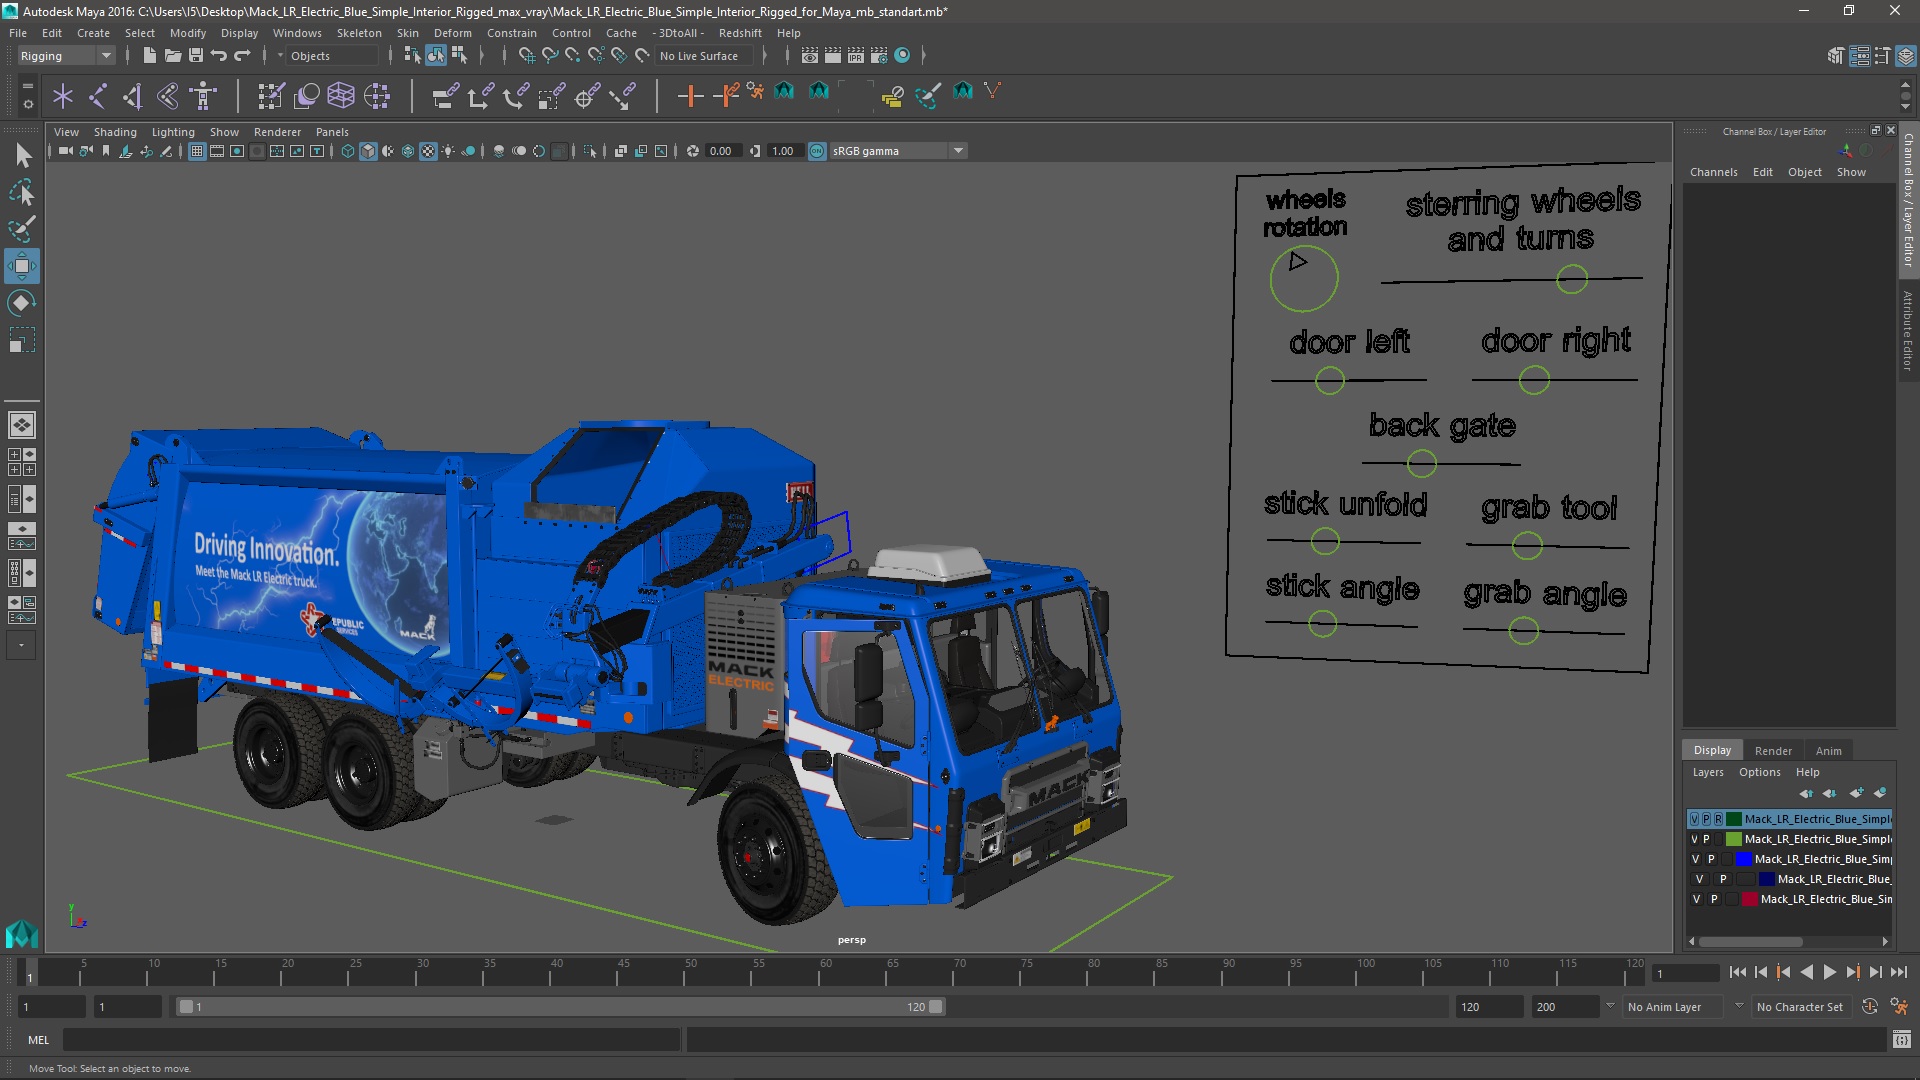Click the red layer color swatch
The image size is (1920, 1080).
[1750, 899]
